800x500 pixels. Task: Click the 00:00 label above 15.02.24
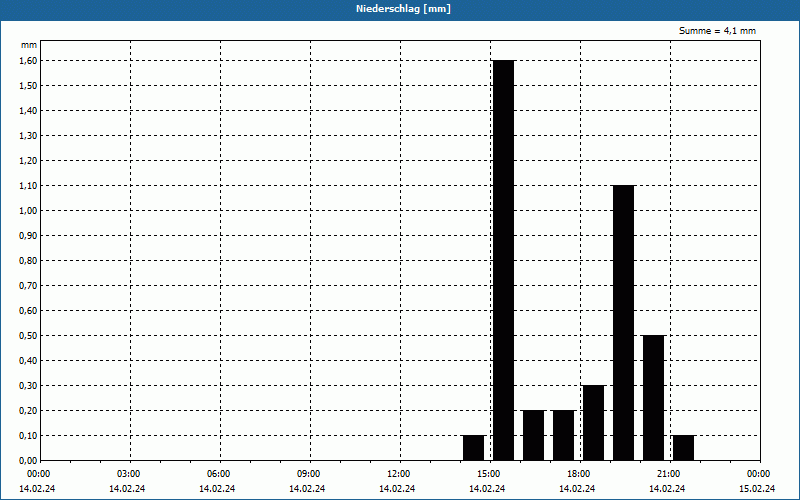[x=759, y=474]
